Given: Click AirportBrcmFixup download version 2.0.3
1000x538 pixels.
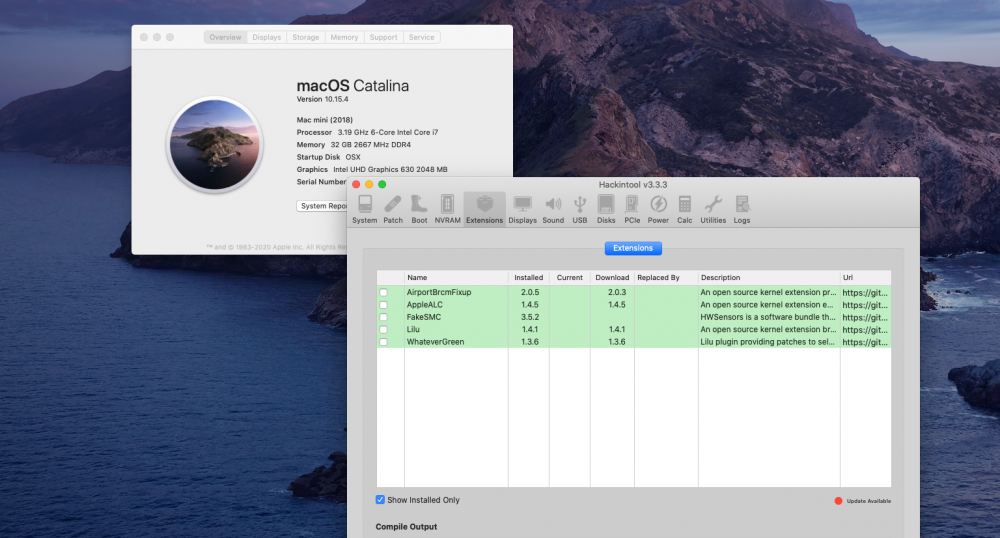Looking at the screenshot, I should pos(617,292).
